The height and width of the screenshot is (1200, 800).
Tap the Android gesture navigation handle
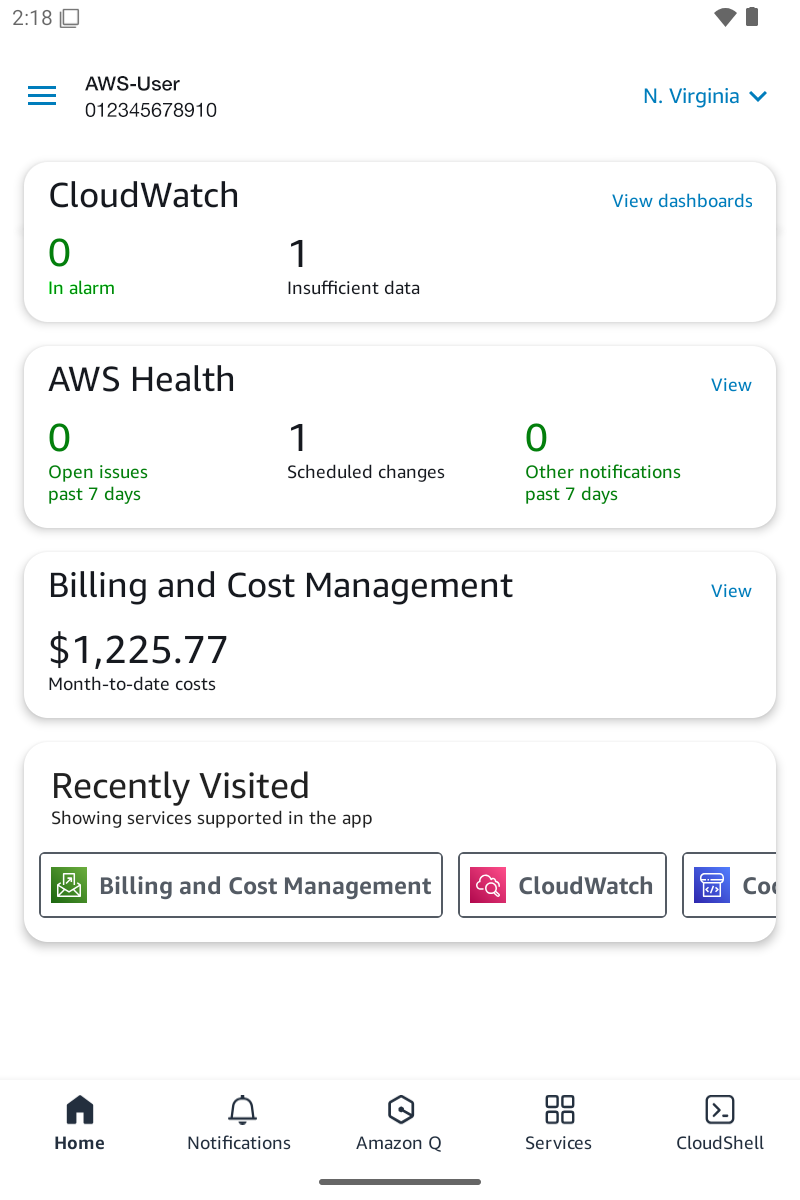(x=400, y=1182)
